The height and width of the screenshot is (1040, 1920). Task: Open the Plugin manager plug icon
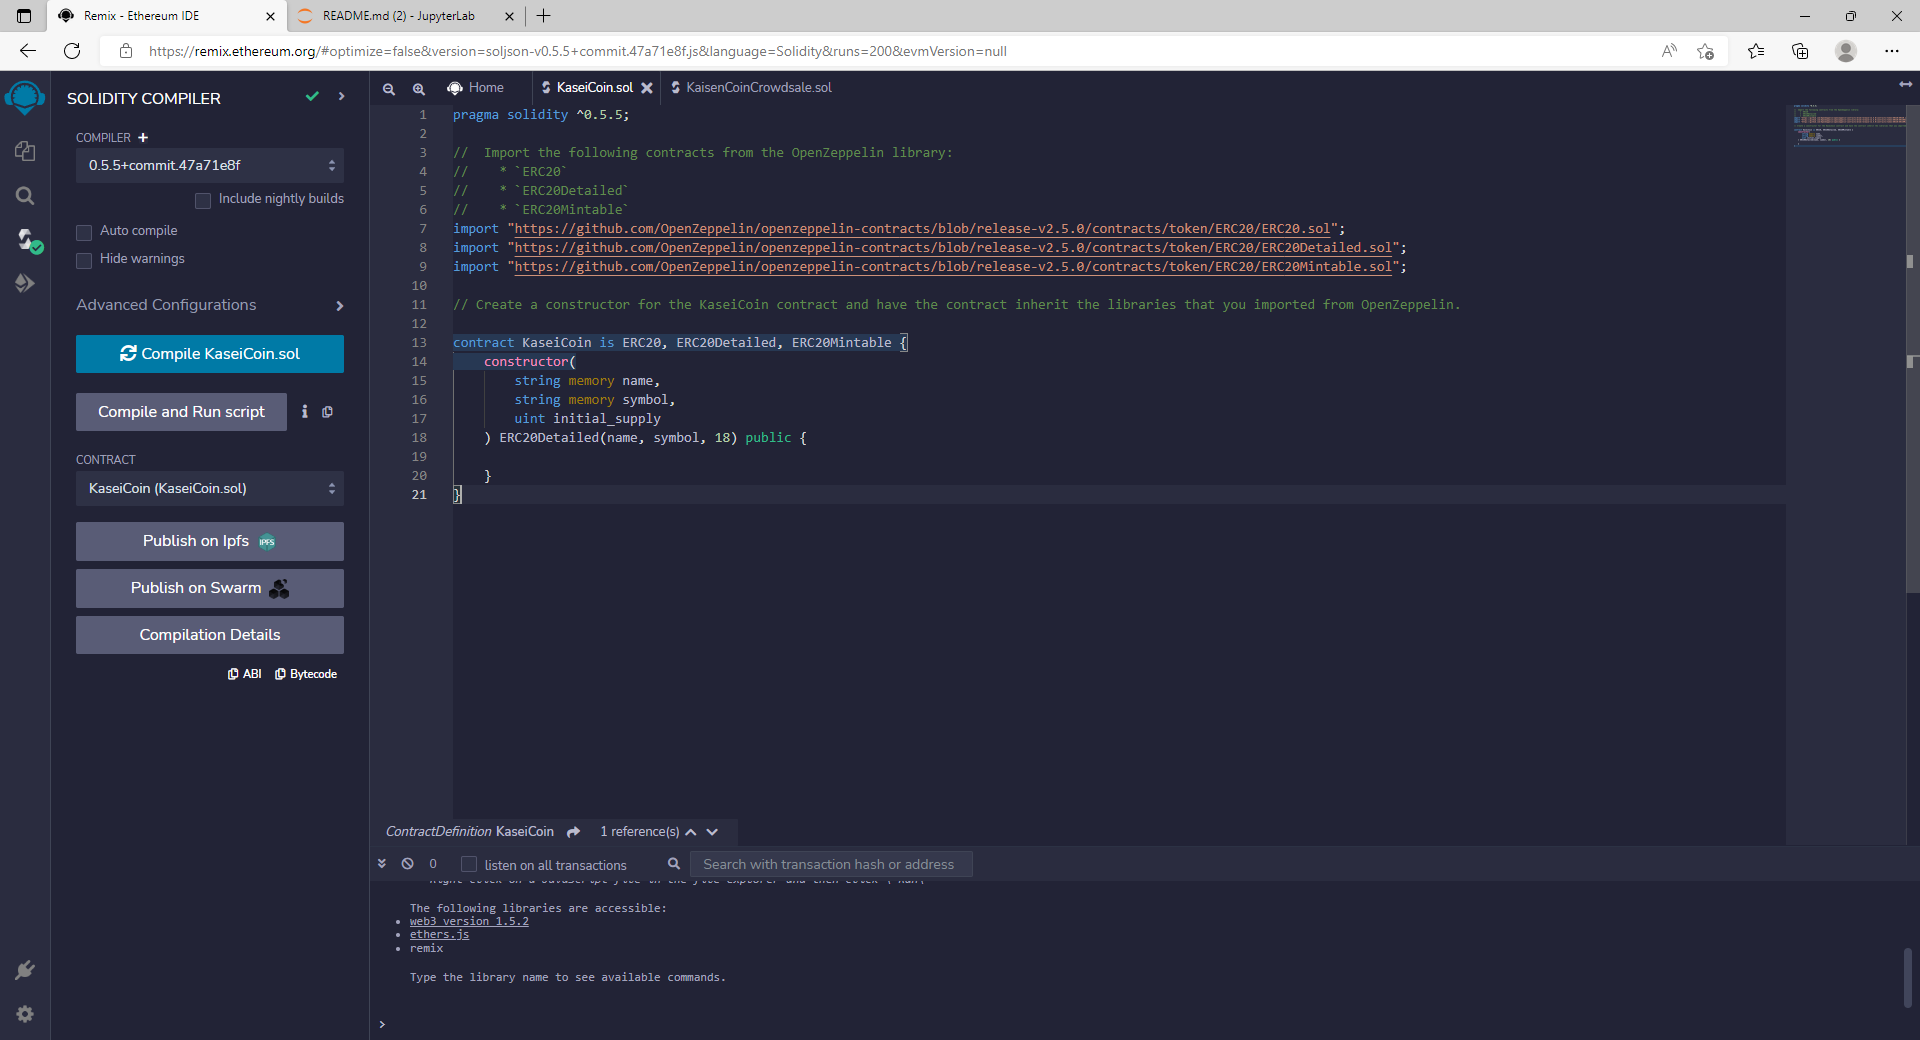coord(25,970)
